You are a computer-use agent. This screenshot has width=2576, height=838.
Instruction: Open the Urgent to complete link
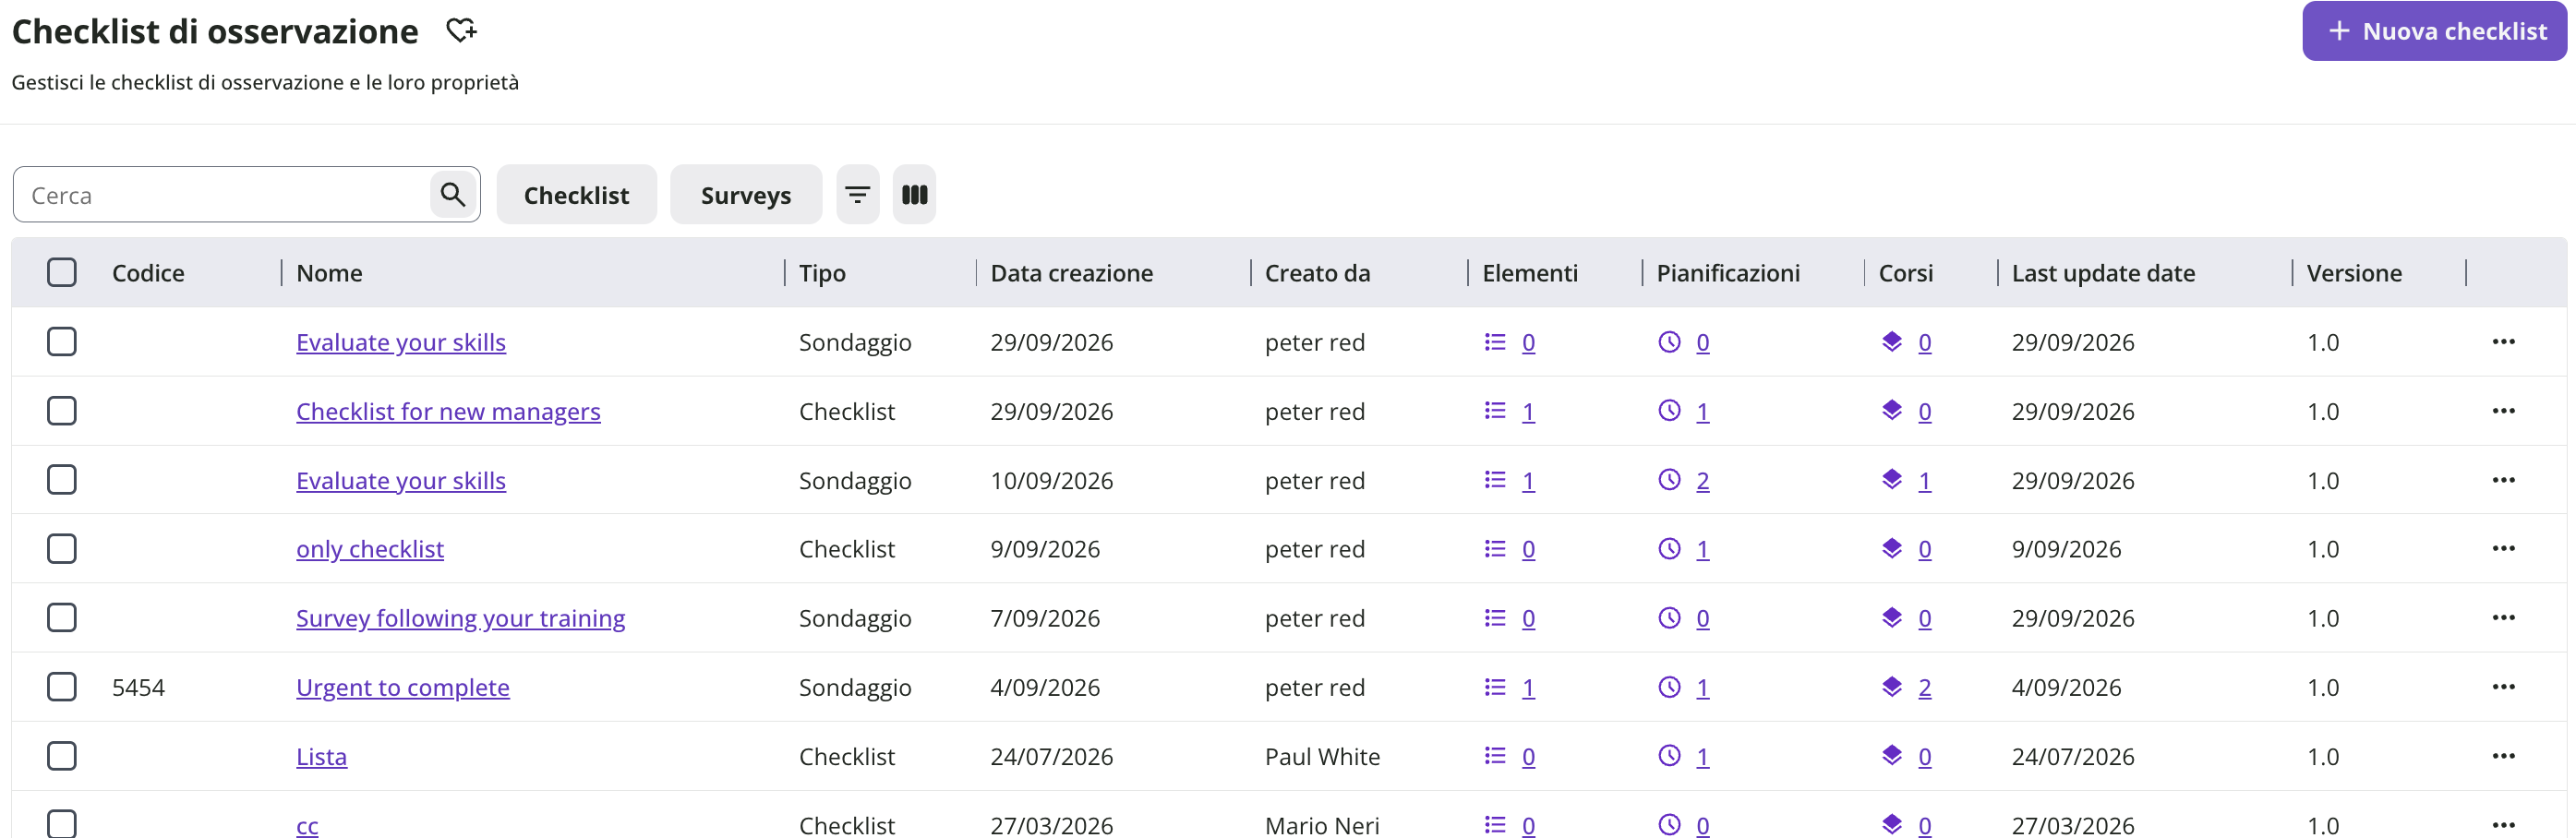tap(402, 687)
